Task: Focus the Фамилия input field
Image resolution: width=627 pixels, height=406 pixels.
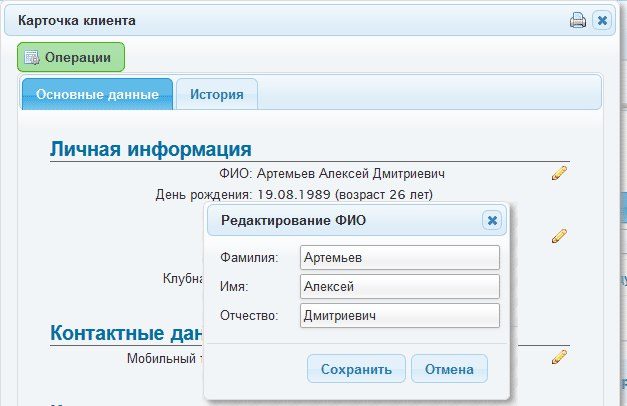Action: point(400,258)
